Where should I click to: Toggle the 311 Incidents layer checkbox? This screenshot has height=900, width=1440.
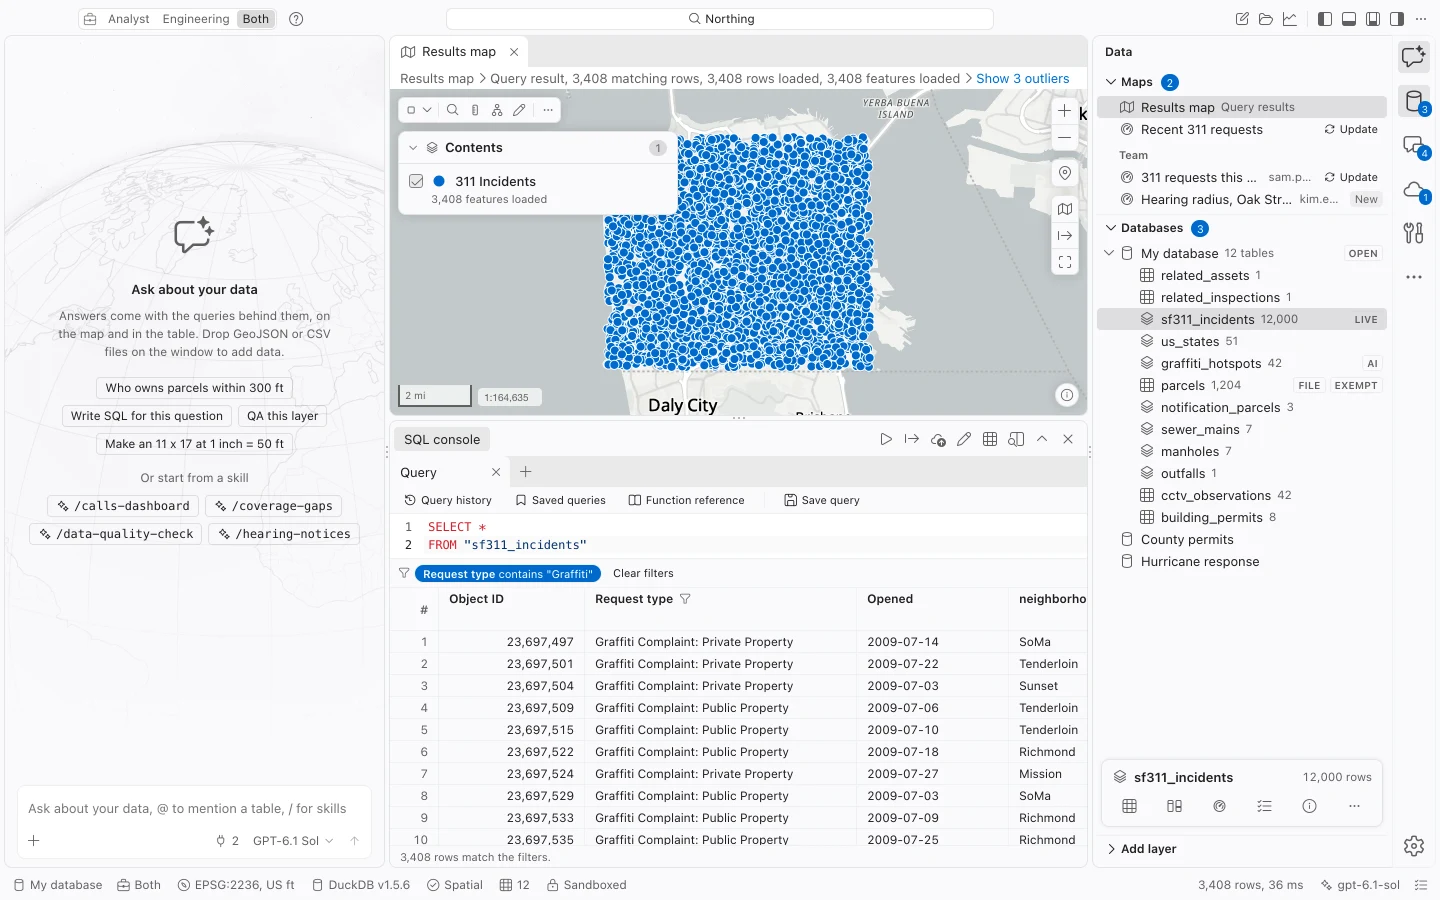point(416,181)
